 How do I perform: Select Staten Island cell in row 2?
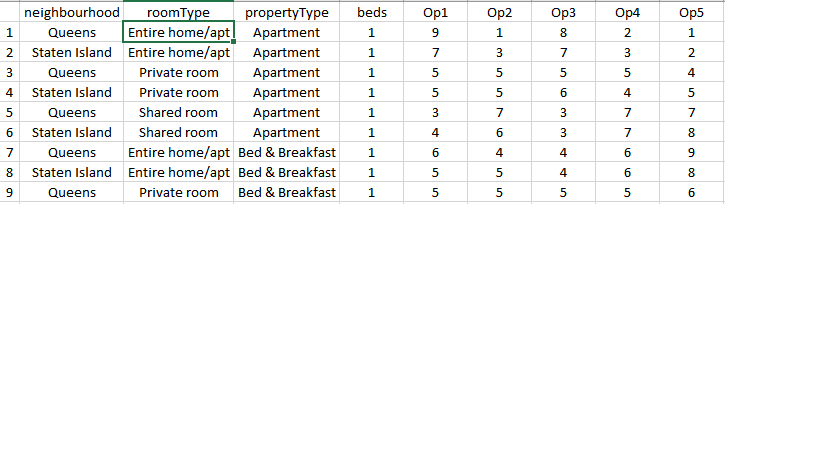point(72,53)
